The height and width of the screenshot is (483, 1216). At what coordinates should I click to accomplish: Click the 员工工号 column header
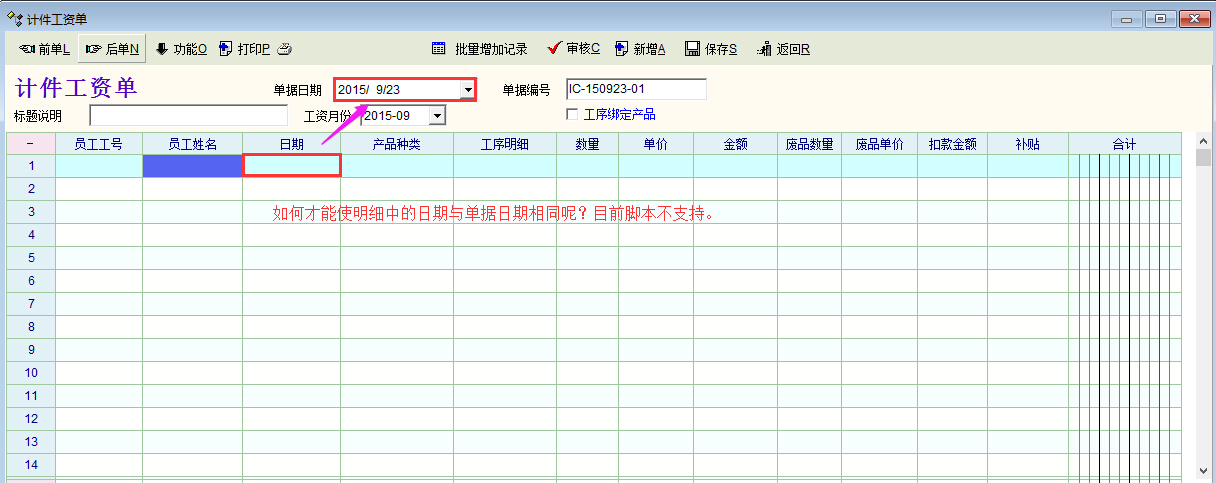(x=98, y=144)
